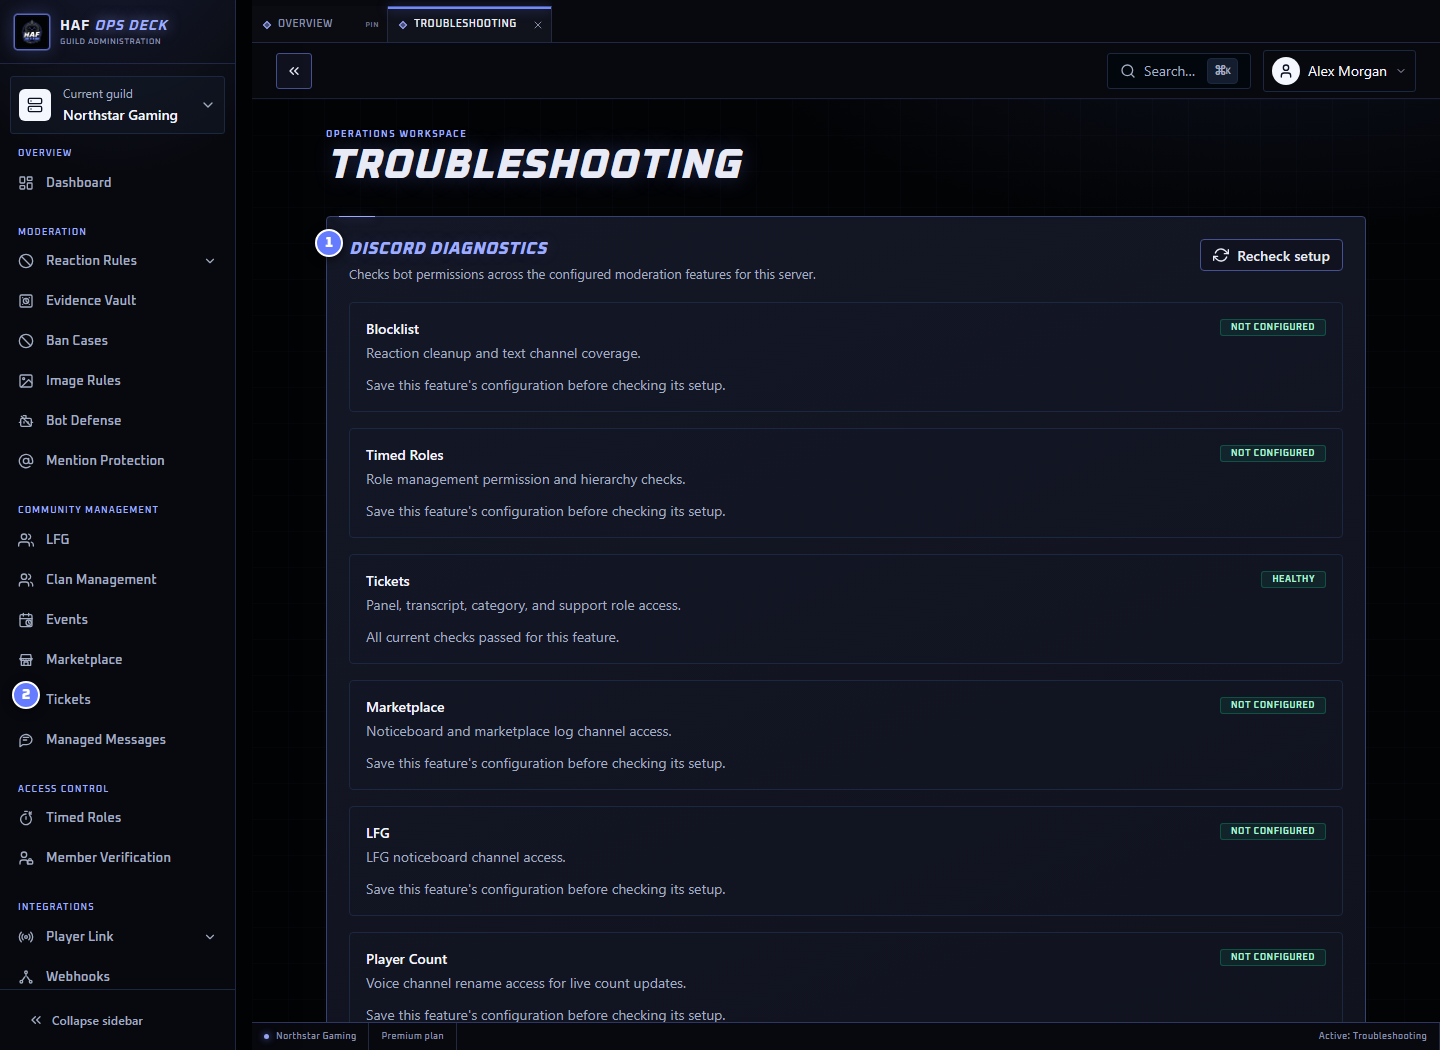Select the Bot Defense icon
Image resolution: width=1440 pixels, height=1050 pixels.
(26, 421)
